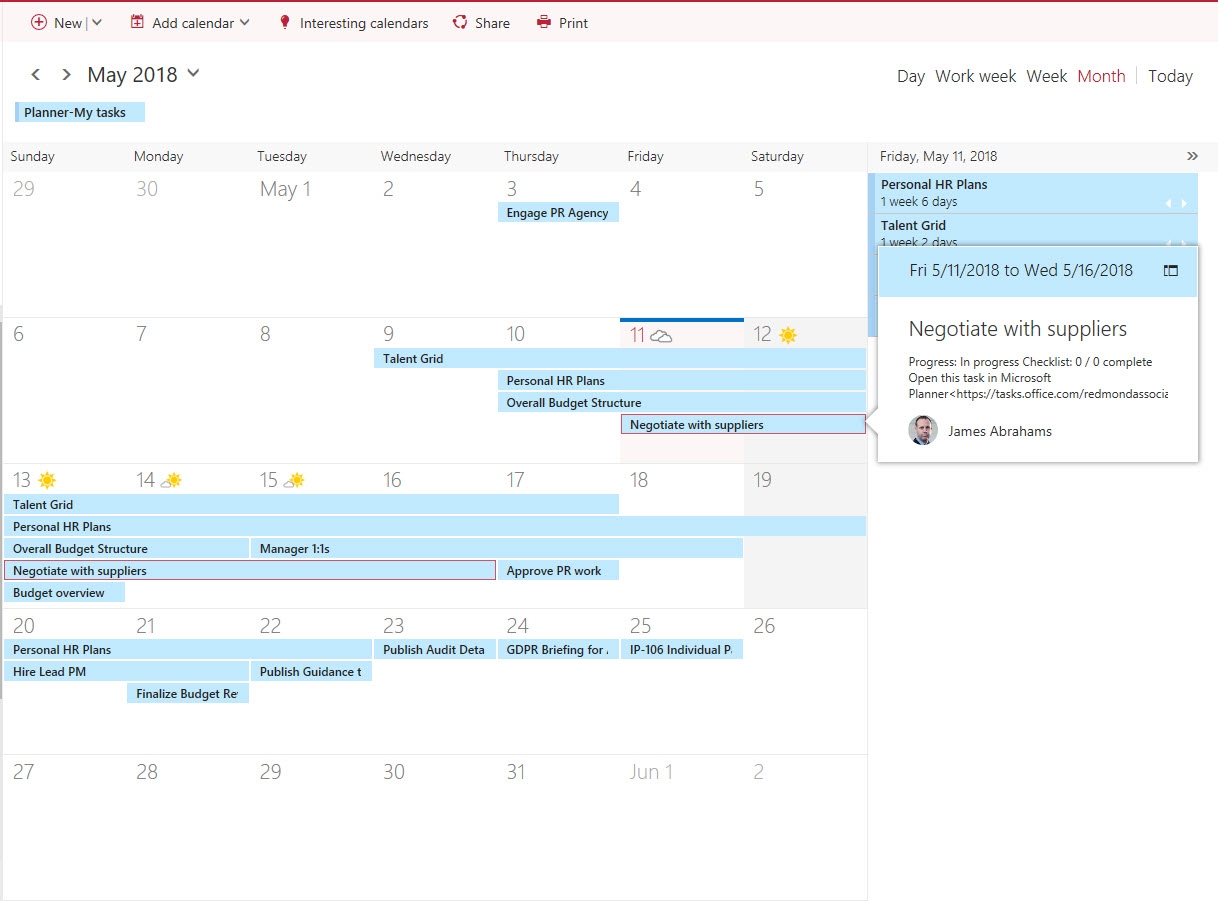Select Talent Grid event on May 9
Screen dimensions: 1218x901
coord(620,358)
